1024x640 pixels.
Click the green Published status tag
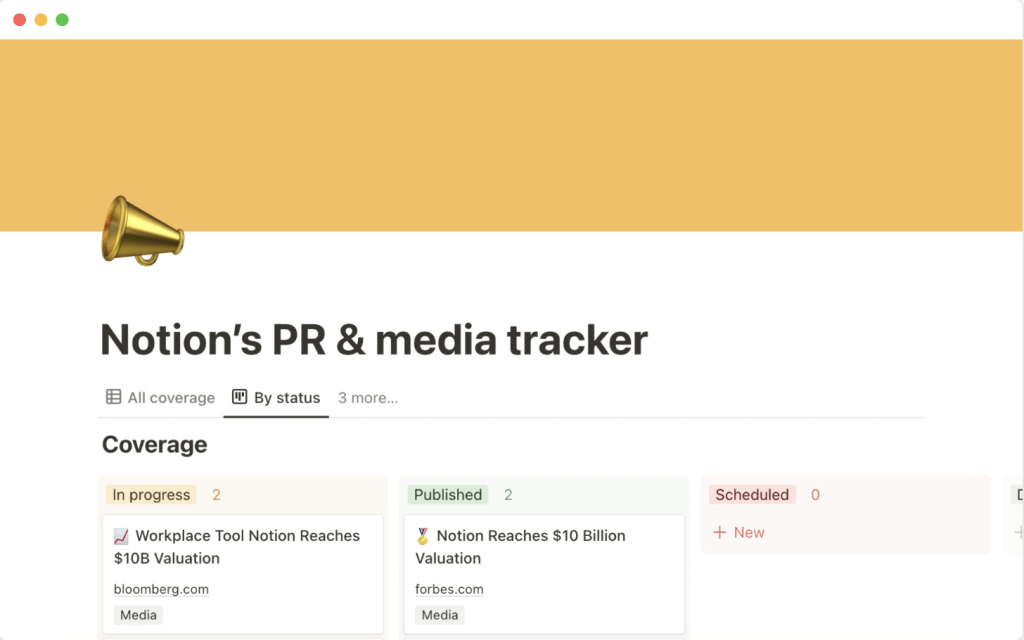[448, 494]
